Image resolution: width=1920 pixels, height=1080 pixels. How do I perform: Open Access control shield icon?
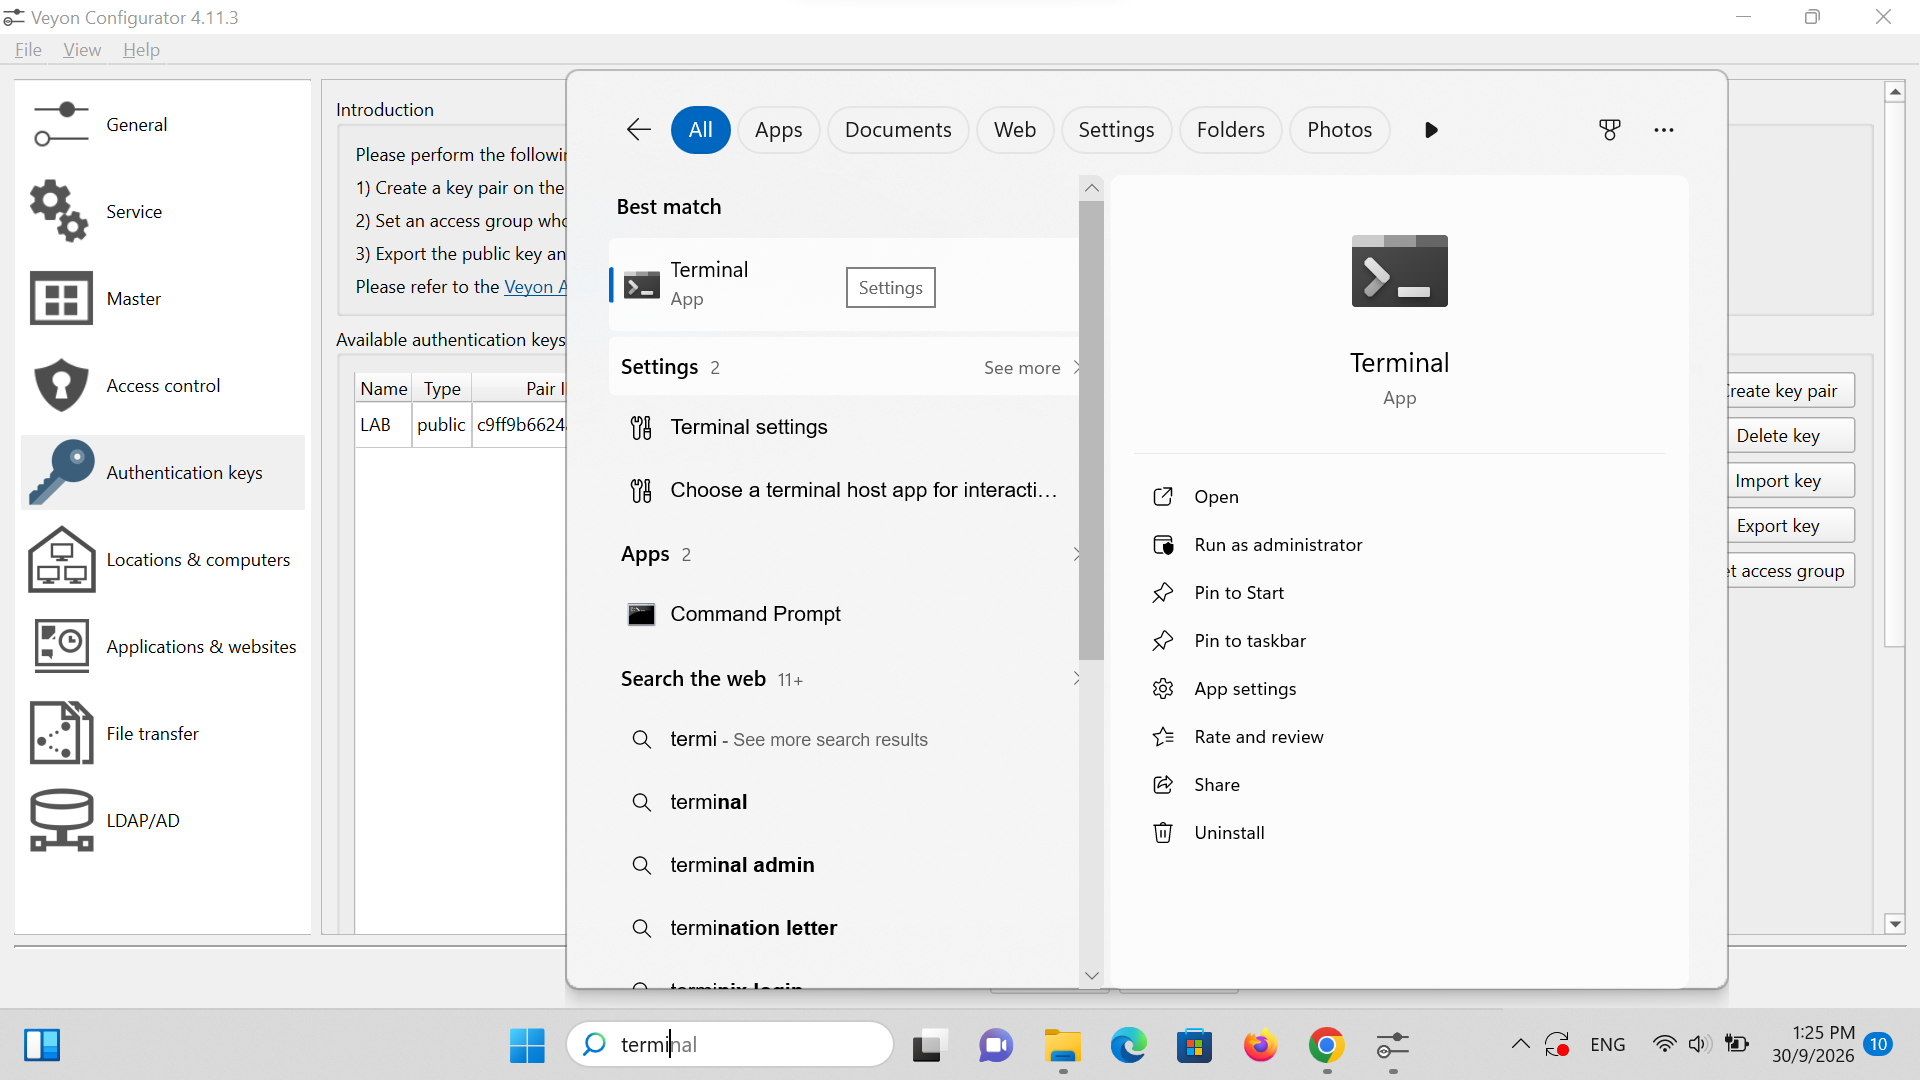pos(61,385)
